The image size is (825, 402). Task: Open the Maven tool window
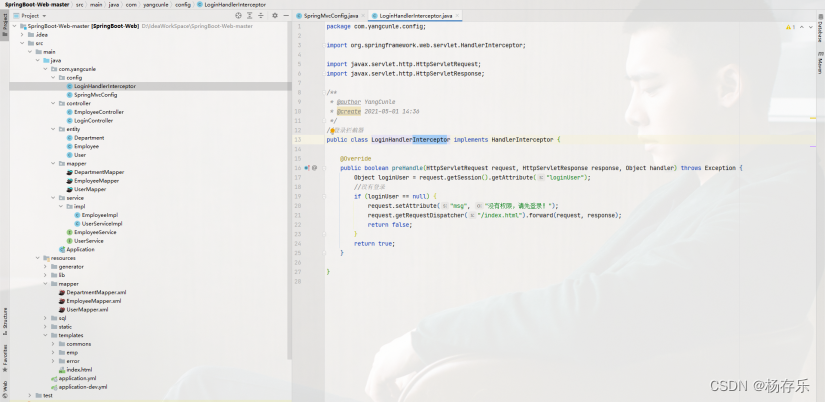click(x=820, y=63)
